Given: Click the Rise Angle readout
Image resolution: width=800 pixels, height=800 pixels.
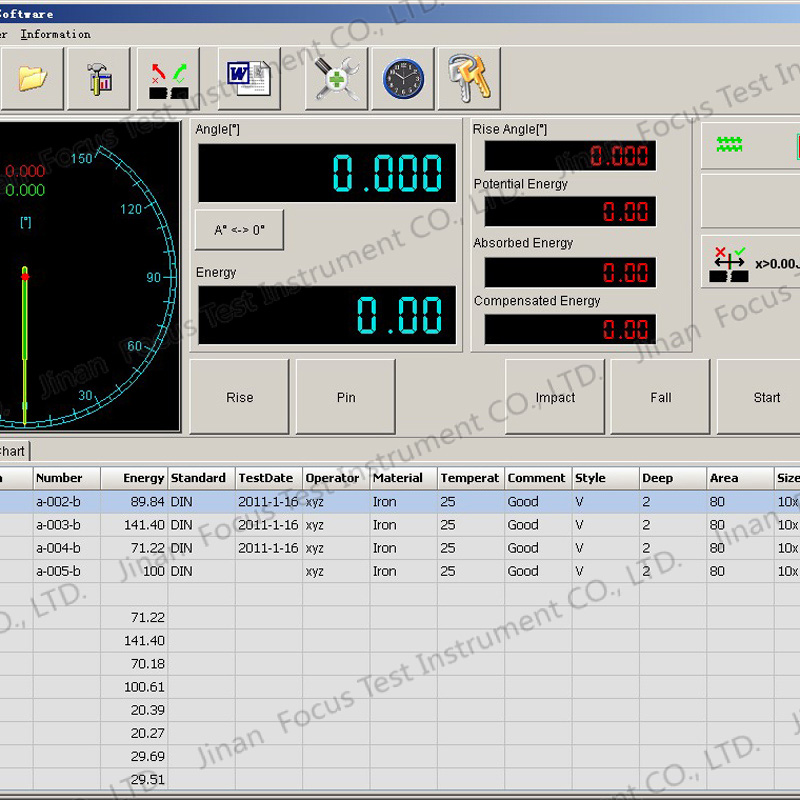Looking at the screenshot, I should pos(570,156).
